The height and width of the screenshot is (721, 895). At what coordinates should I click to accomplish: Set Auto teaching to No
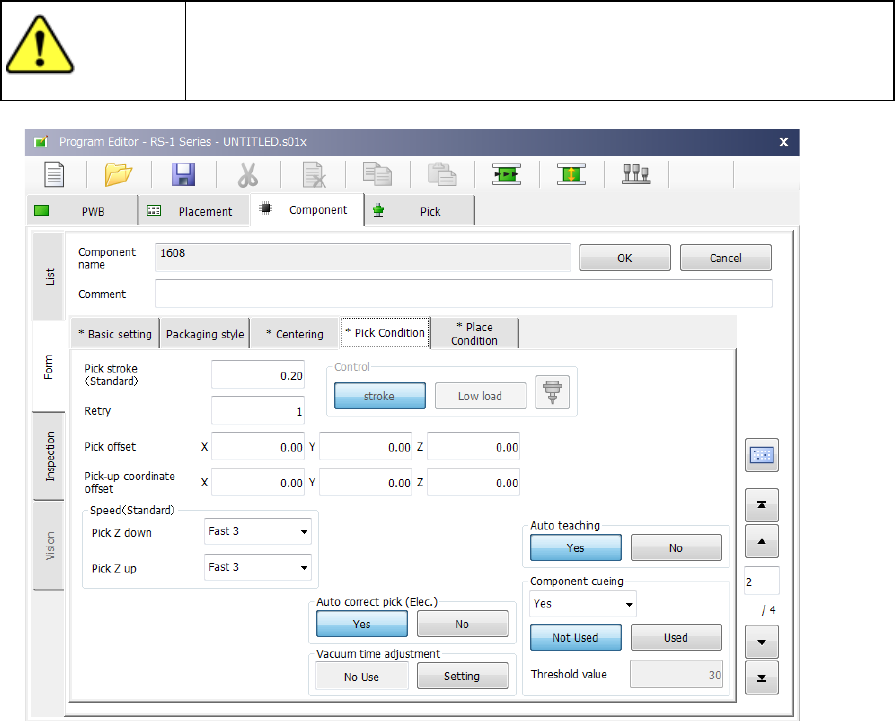(676, 547)
